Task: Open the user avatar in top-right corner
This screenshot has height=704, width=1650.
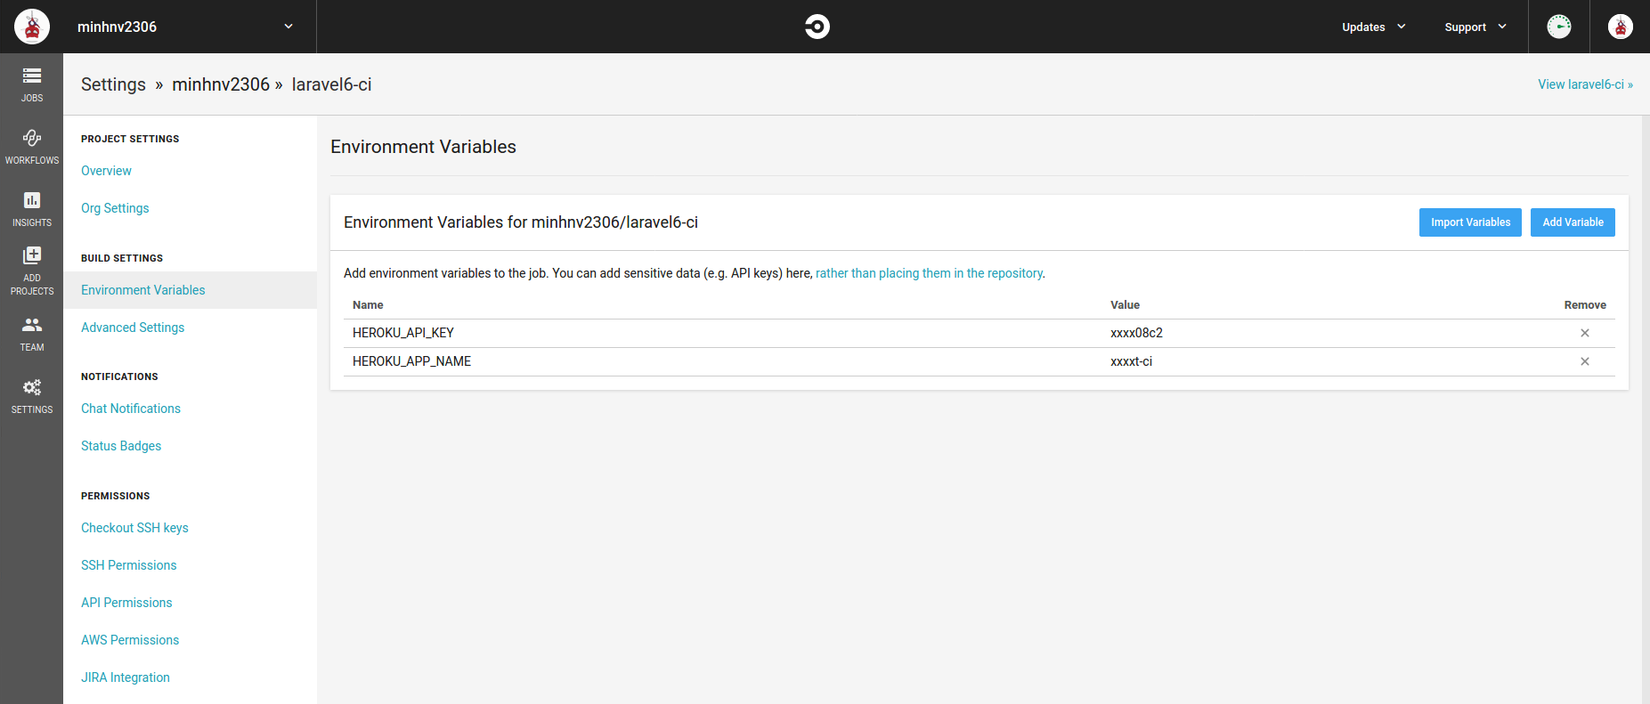Action: (1620, 27)
